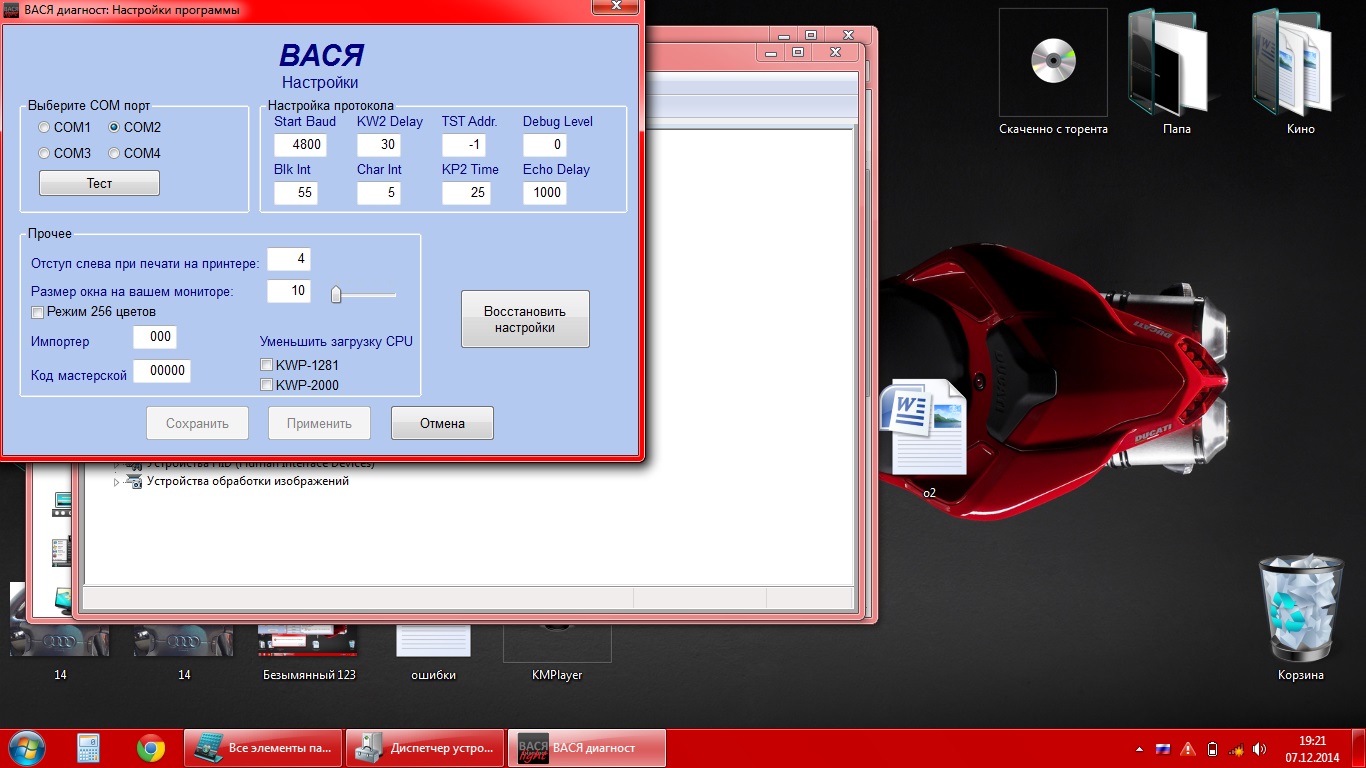Image resolution: width=1366 pixels, height=768 pixels.
Task: Select COM4 port option
Action: (x=114, y=154)
